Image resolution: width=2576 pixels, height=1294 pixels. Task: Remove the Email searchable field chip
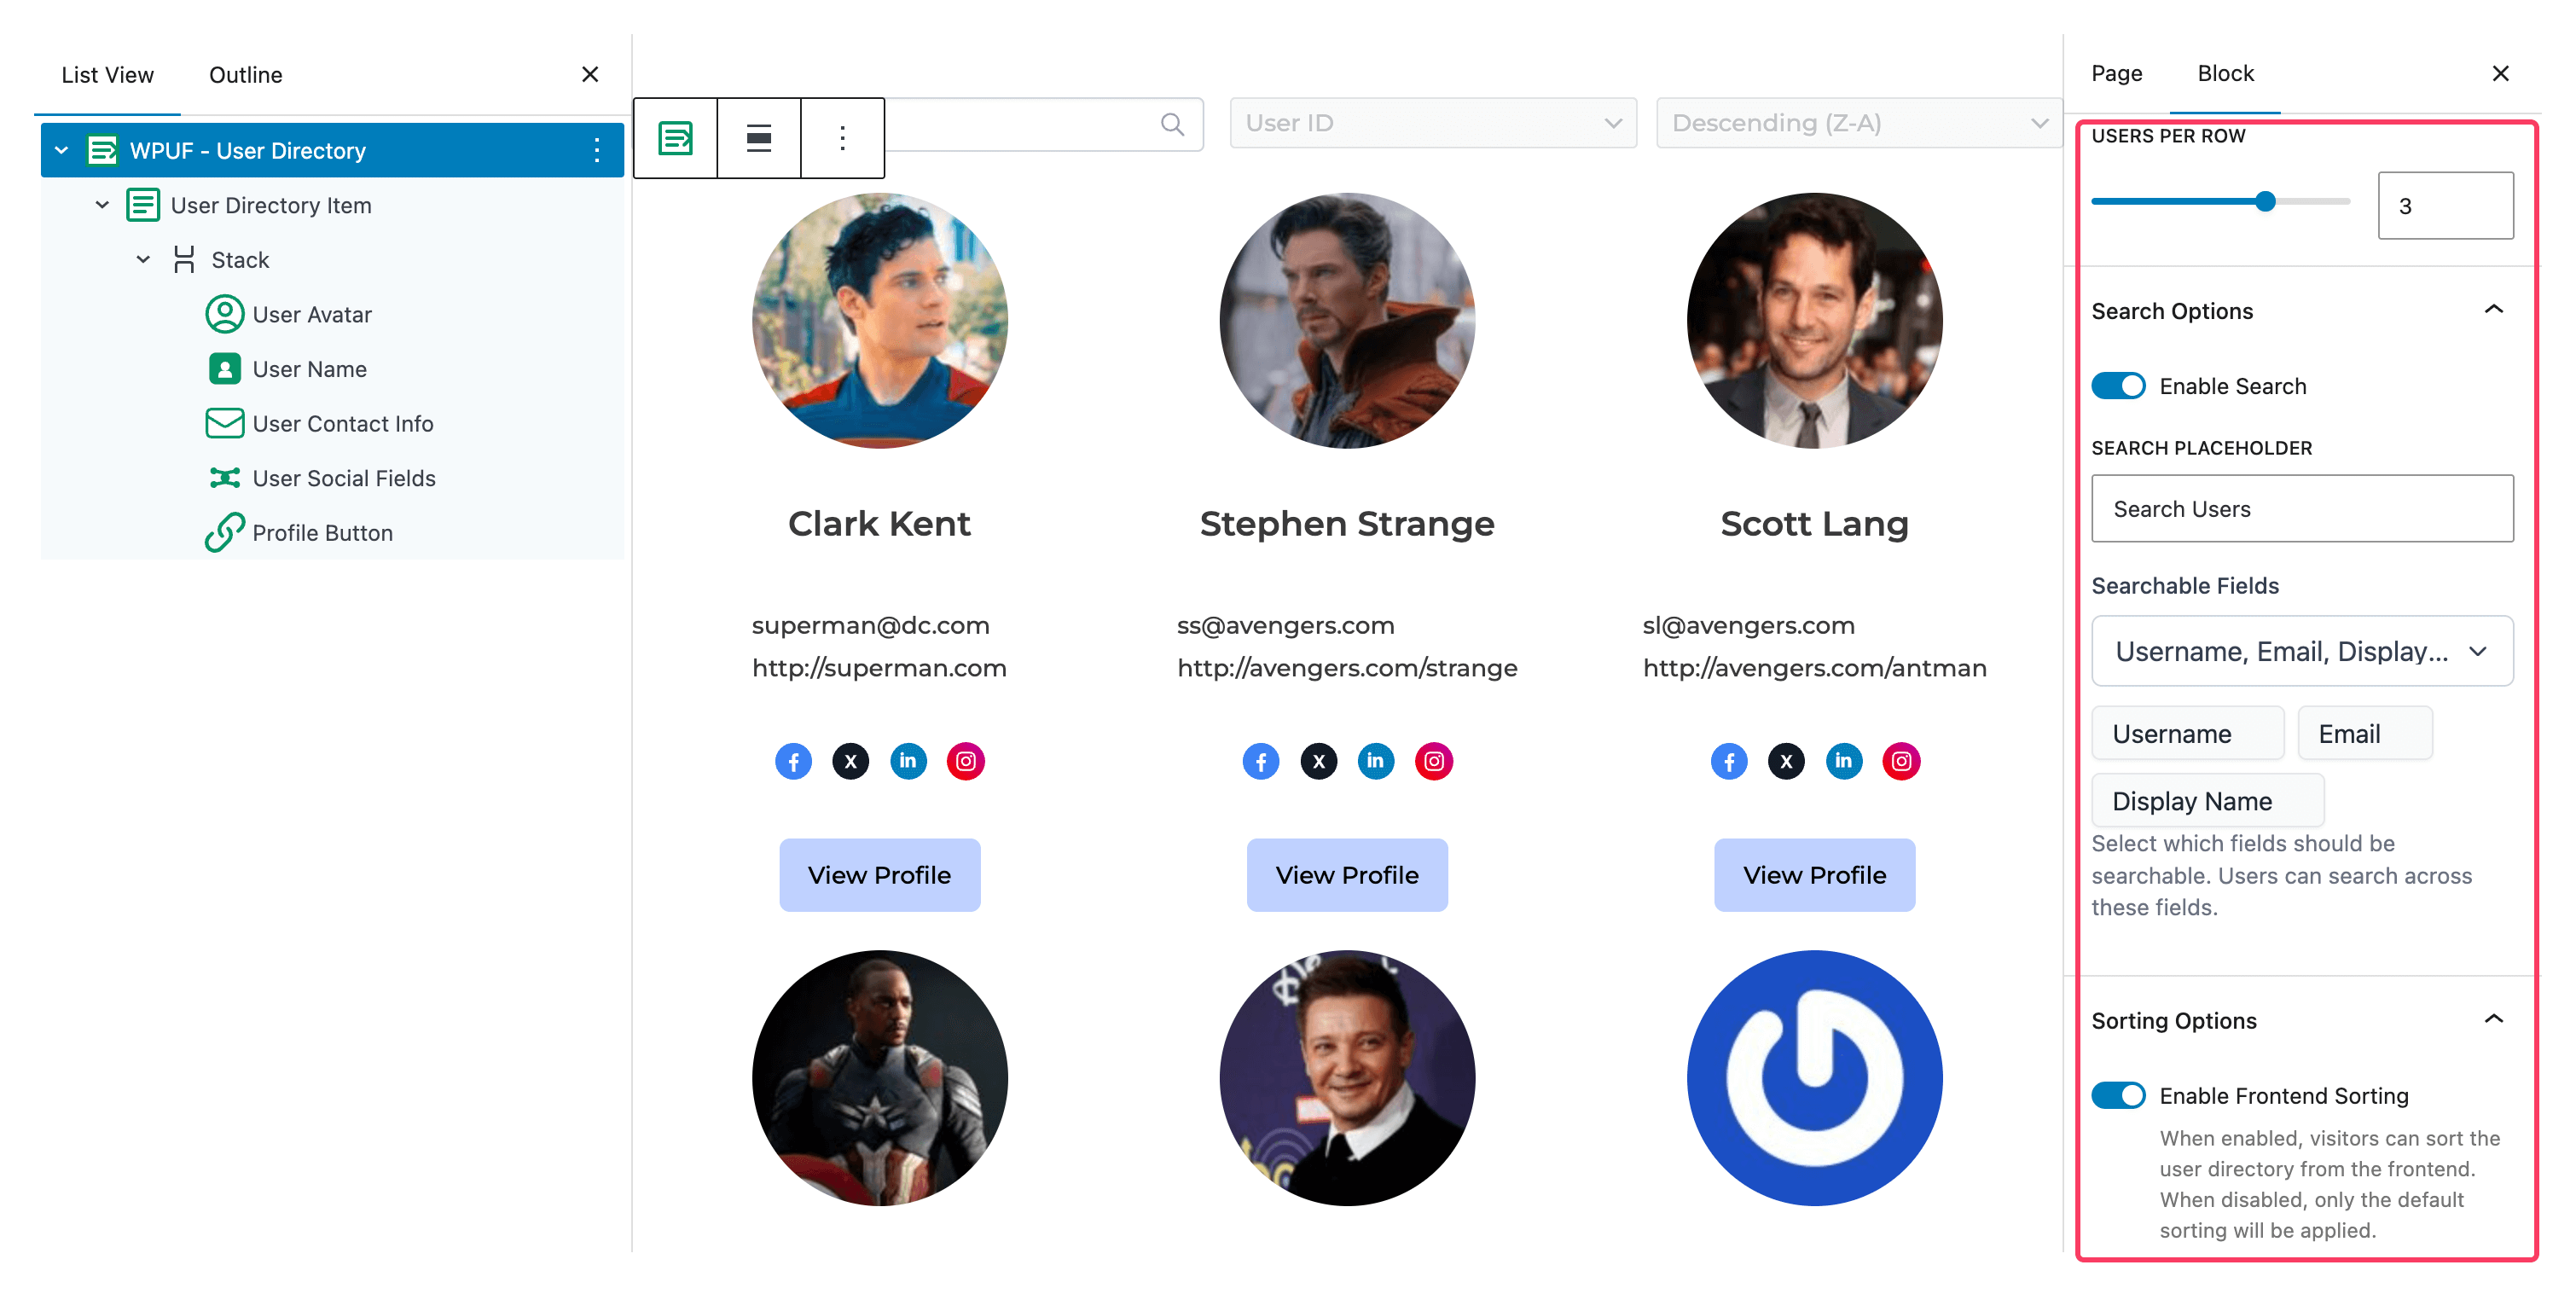[x=2364, y=734]
